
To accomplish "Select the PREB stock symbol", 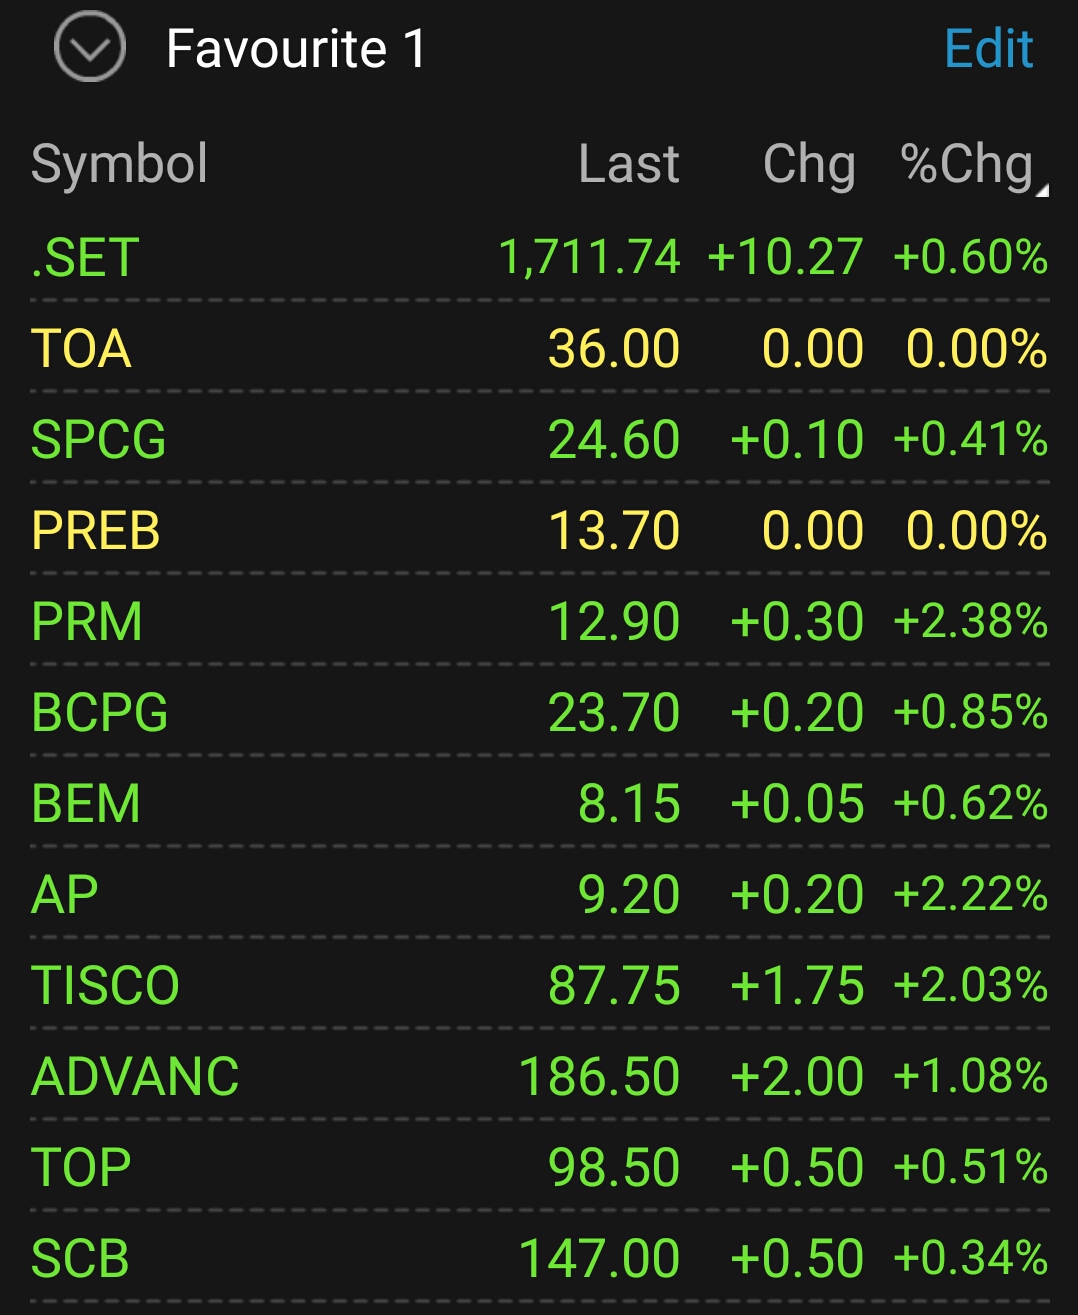I will point(95,531).
